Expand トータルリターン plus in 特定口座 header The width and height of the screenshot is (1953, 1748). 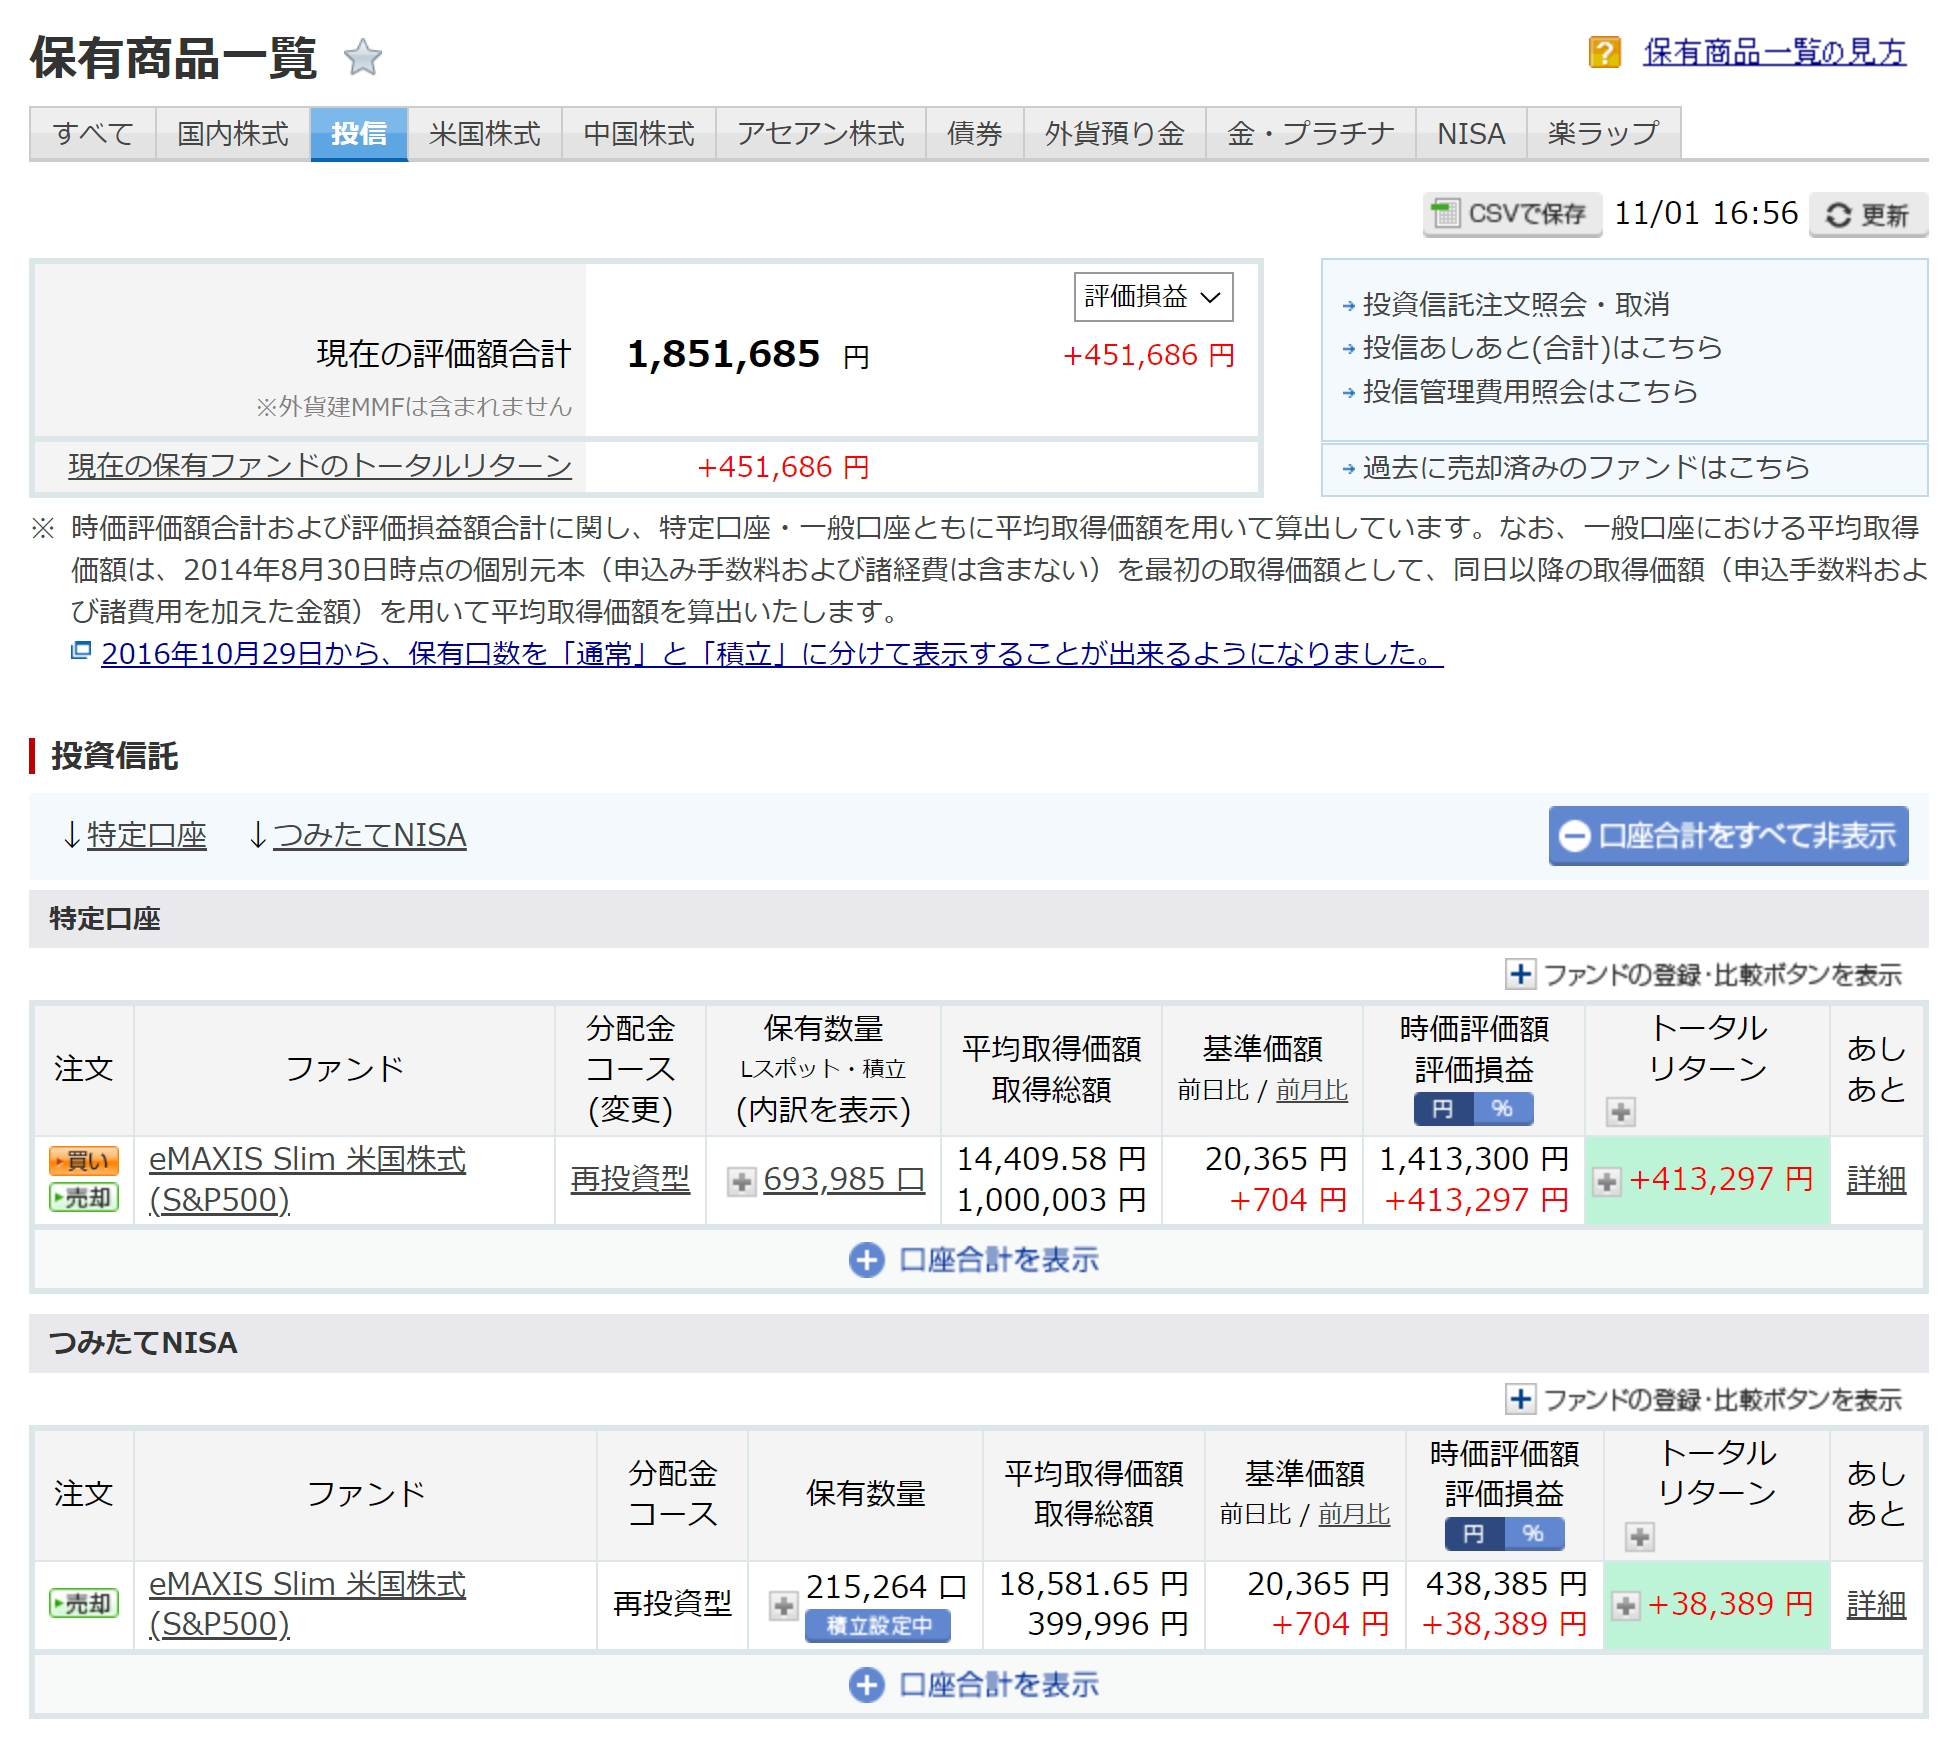click(x=1620, y=1111)
